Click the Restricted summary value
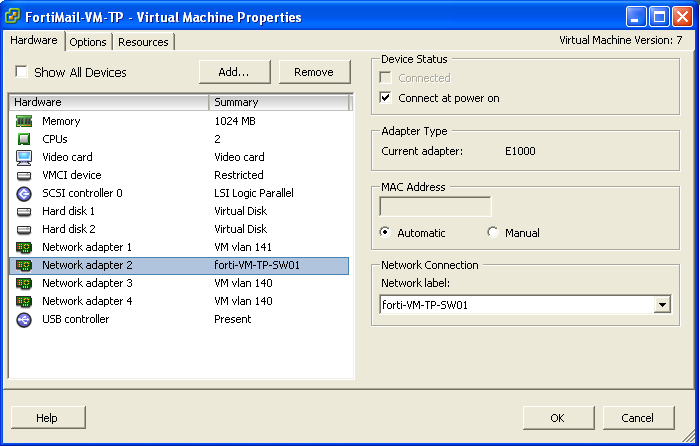 (239, 175)
